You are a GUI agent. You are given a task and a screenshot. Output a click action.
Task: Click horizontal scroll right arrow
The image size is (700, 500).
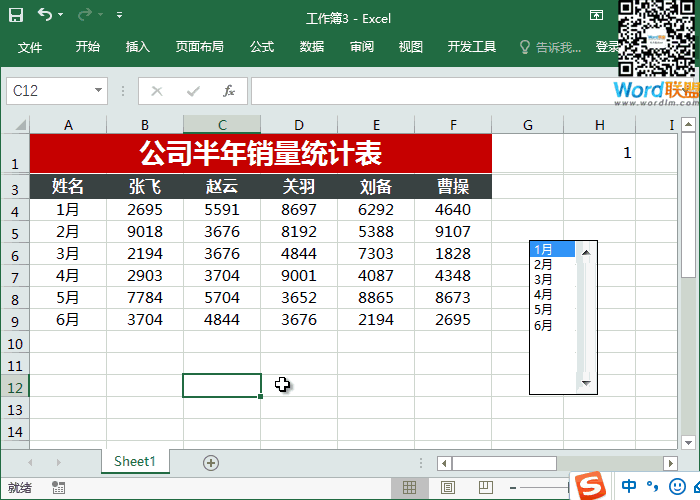coord(670,463)
